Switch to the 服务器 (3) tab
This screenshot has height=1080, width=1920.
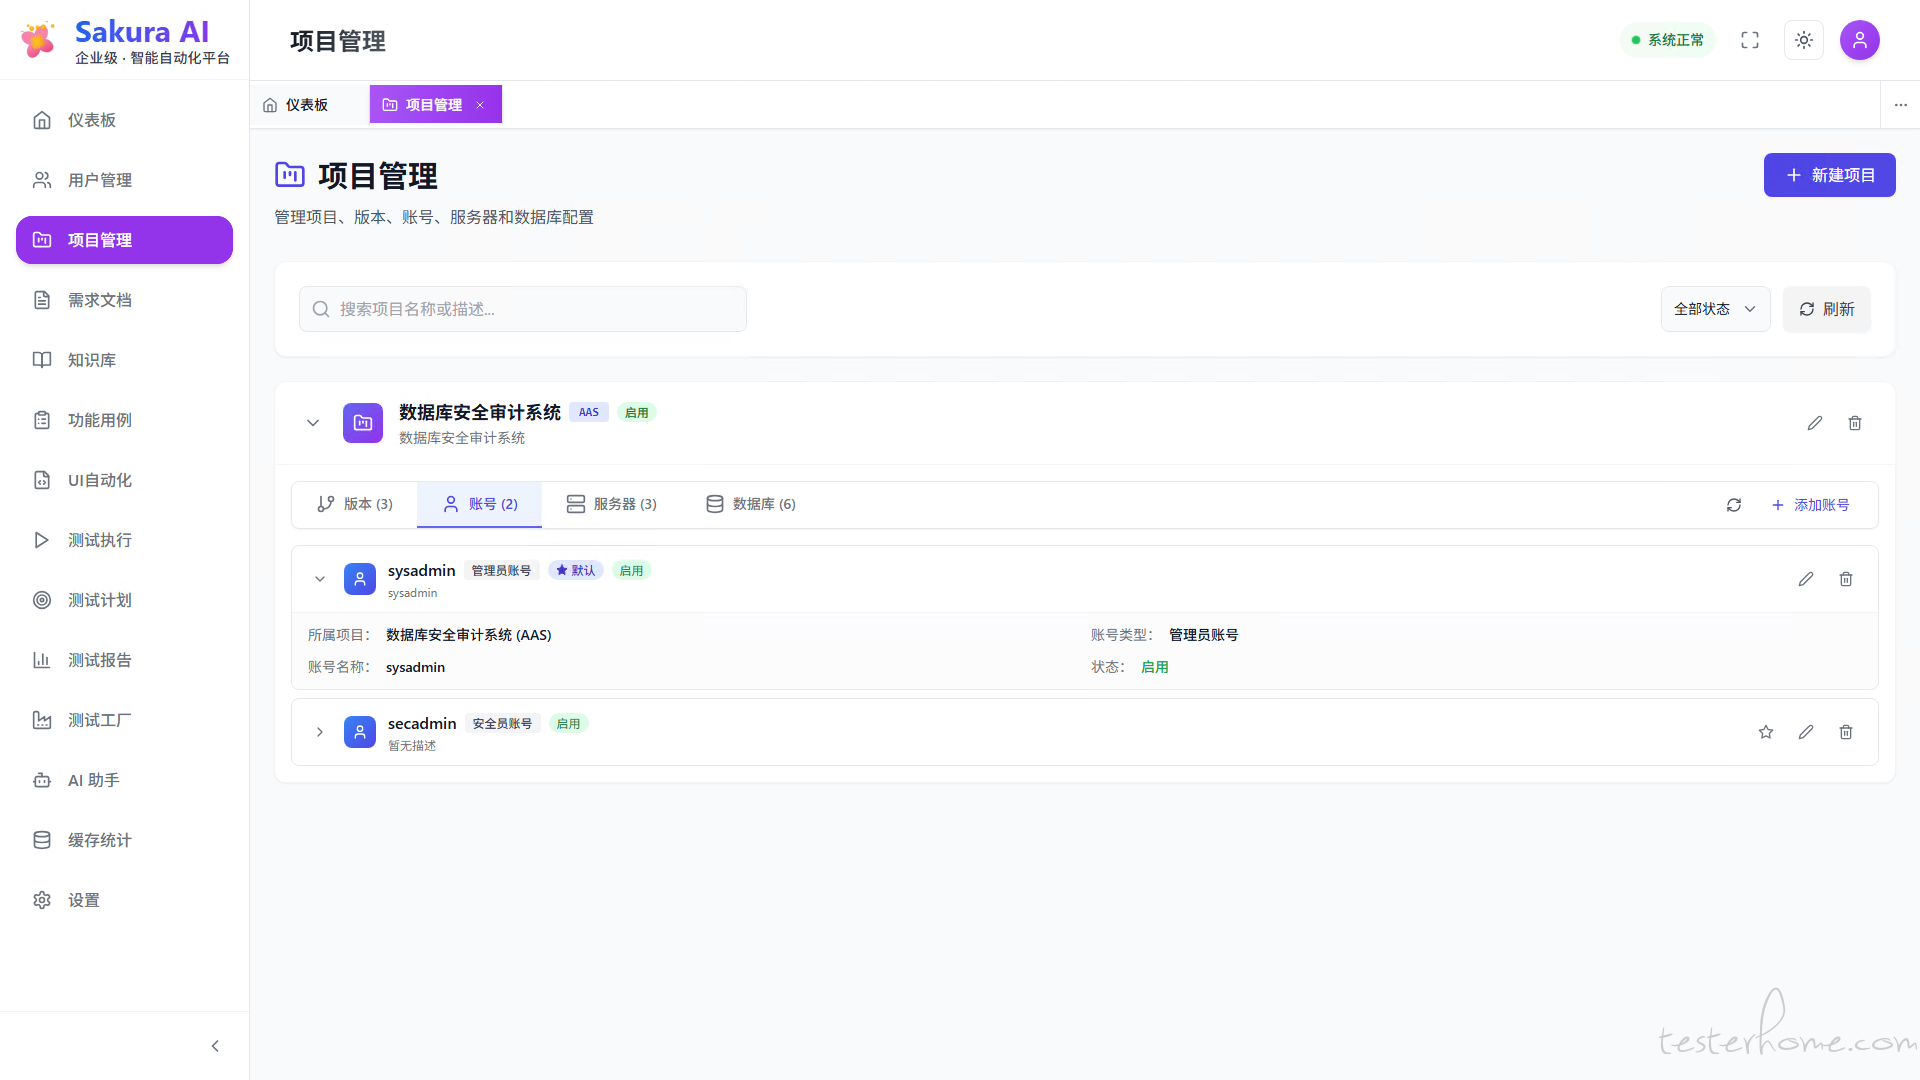pyautogui.click(x=612, y=504)
